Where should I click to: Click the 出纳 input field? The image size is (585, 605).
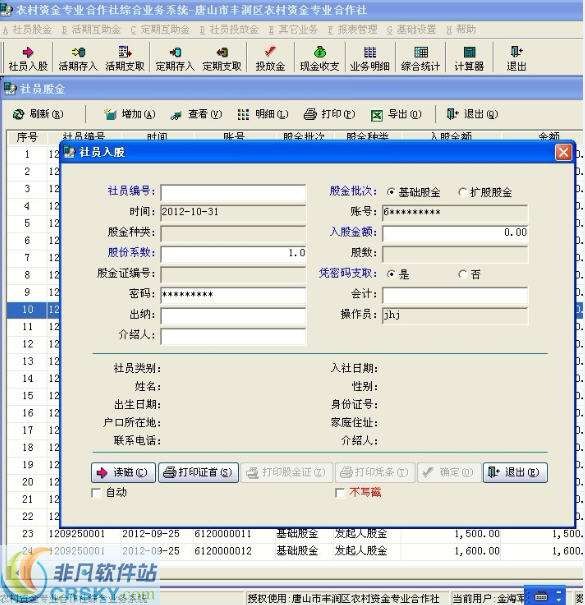click(x=233, y=316)
